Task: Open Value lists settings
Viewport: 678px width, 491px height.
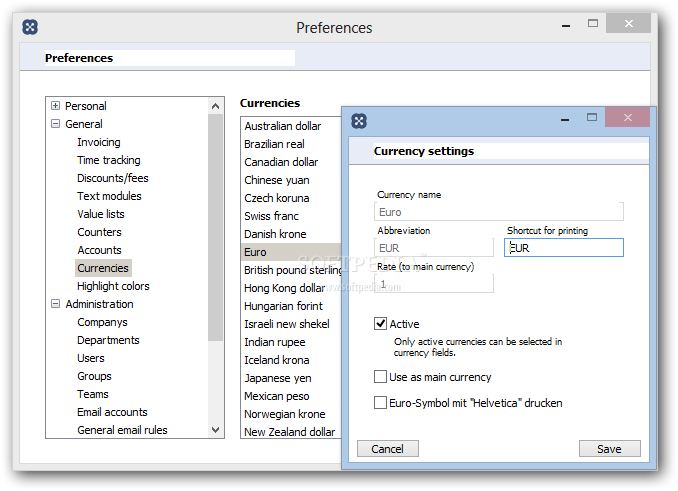Action: [x=101, y=214]
